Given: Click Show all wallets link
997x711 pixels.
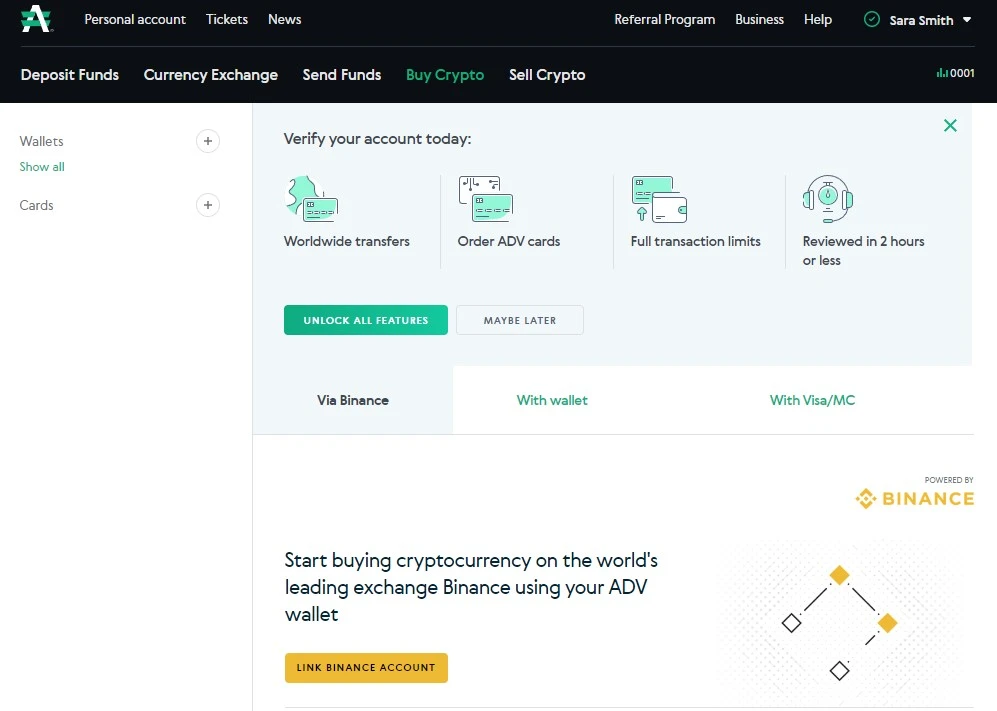Looking at the screenshot, I should tap(42, 167).
